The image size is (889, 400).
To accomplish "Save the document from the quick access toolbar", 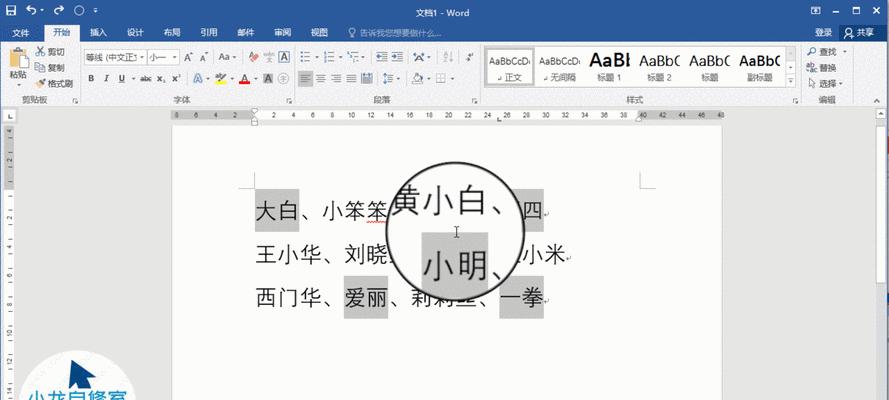I will 11,10.
